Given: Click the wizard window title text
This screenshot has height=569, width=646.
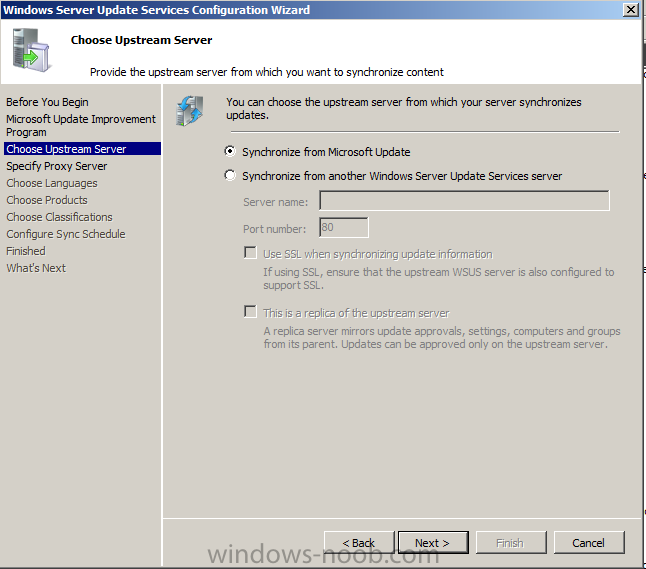Looking at the screenshot, I should coord(157,9).
